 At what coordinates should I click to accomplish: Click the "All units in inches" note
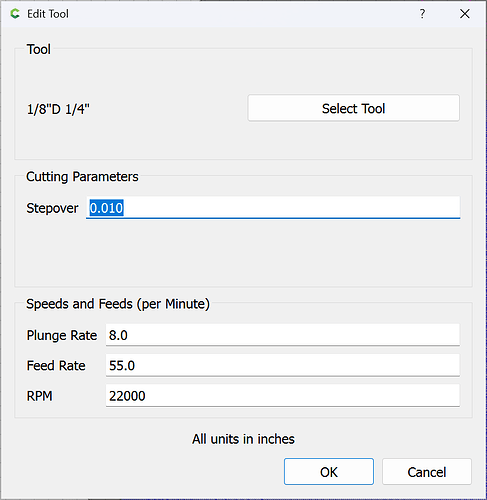click(x=243, y=439)
